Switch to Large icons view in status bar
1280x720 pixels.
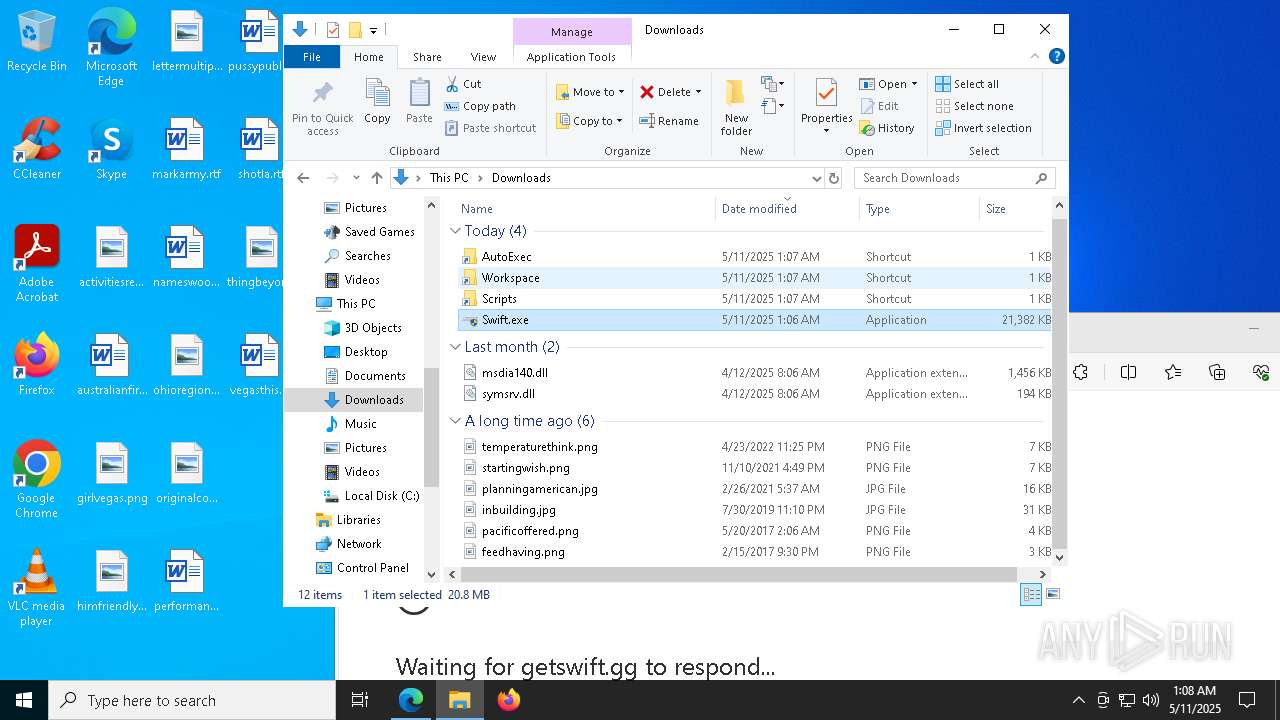1052,594
